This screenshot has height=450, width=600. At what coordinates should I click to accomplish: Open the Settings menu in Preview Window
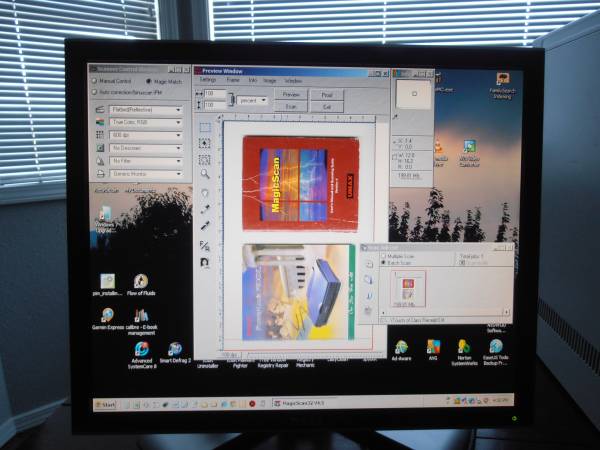(207, 80)
